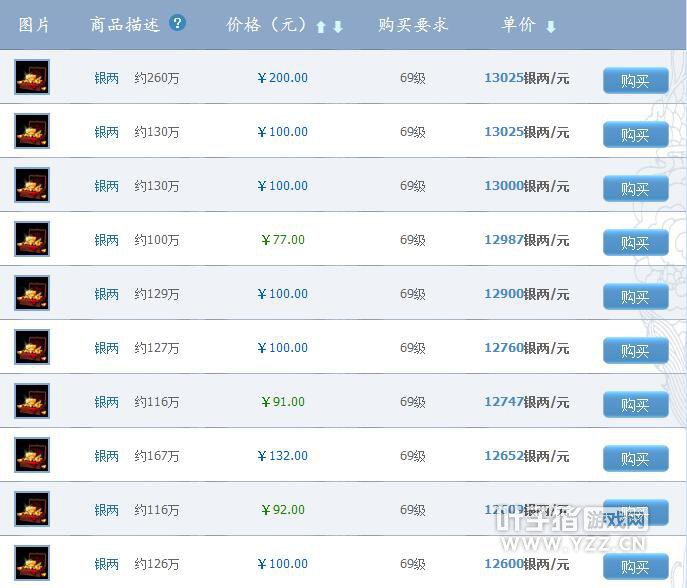Buy the ¥77.00 silver listing
The height and width of the screenshot is (588, 687).
(635, 243)
